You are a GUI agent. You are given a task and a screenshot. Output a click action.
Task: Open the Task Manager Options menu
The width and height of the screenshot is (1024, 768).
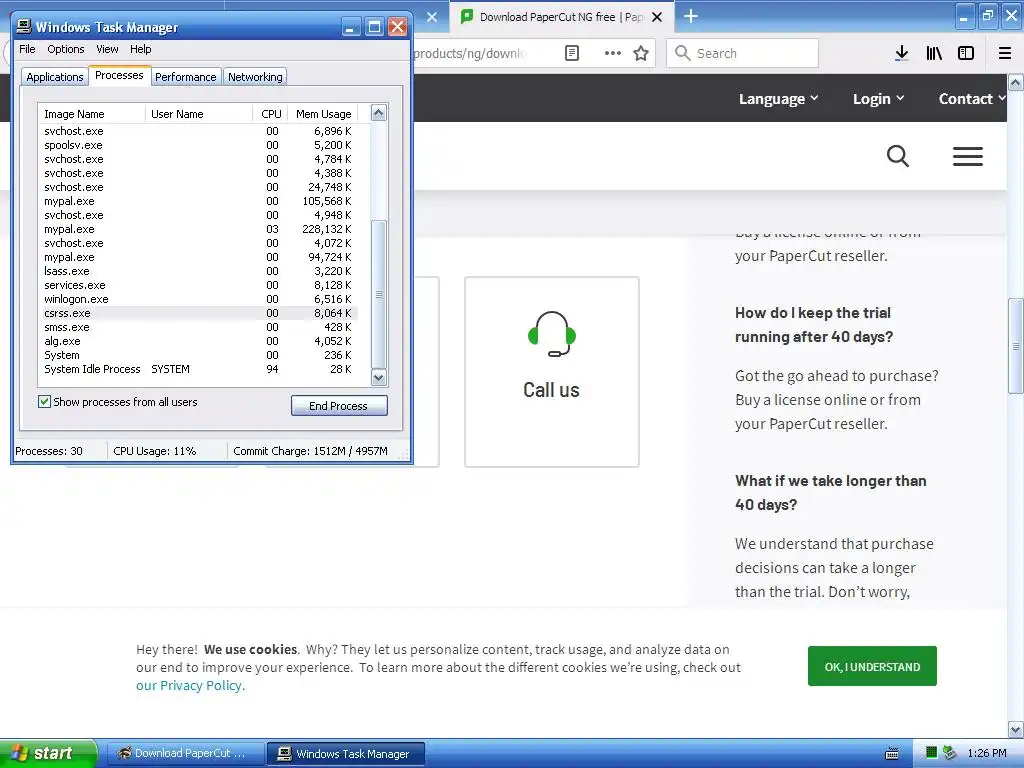coord(65,49)
